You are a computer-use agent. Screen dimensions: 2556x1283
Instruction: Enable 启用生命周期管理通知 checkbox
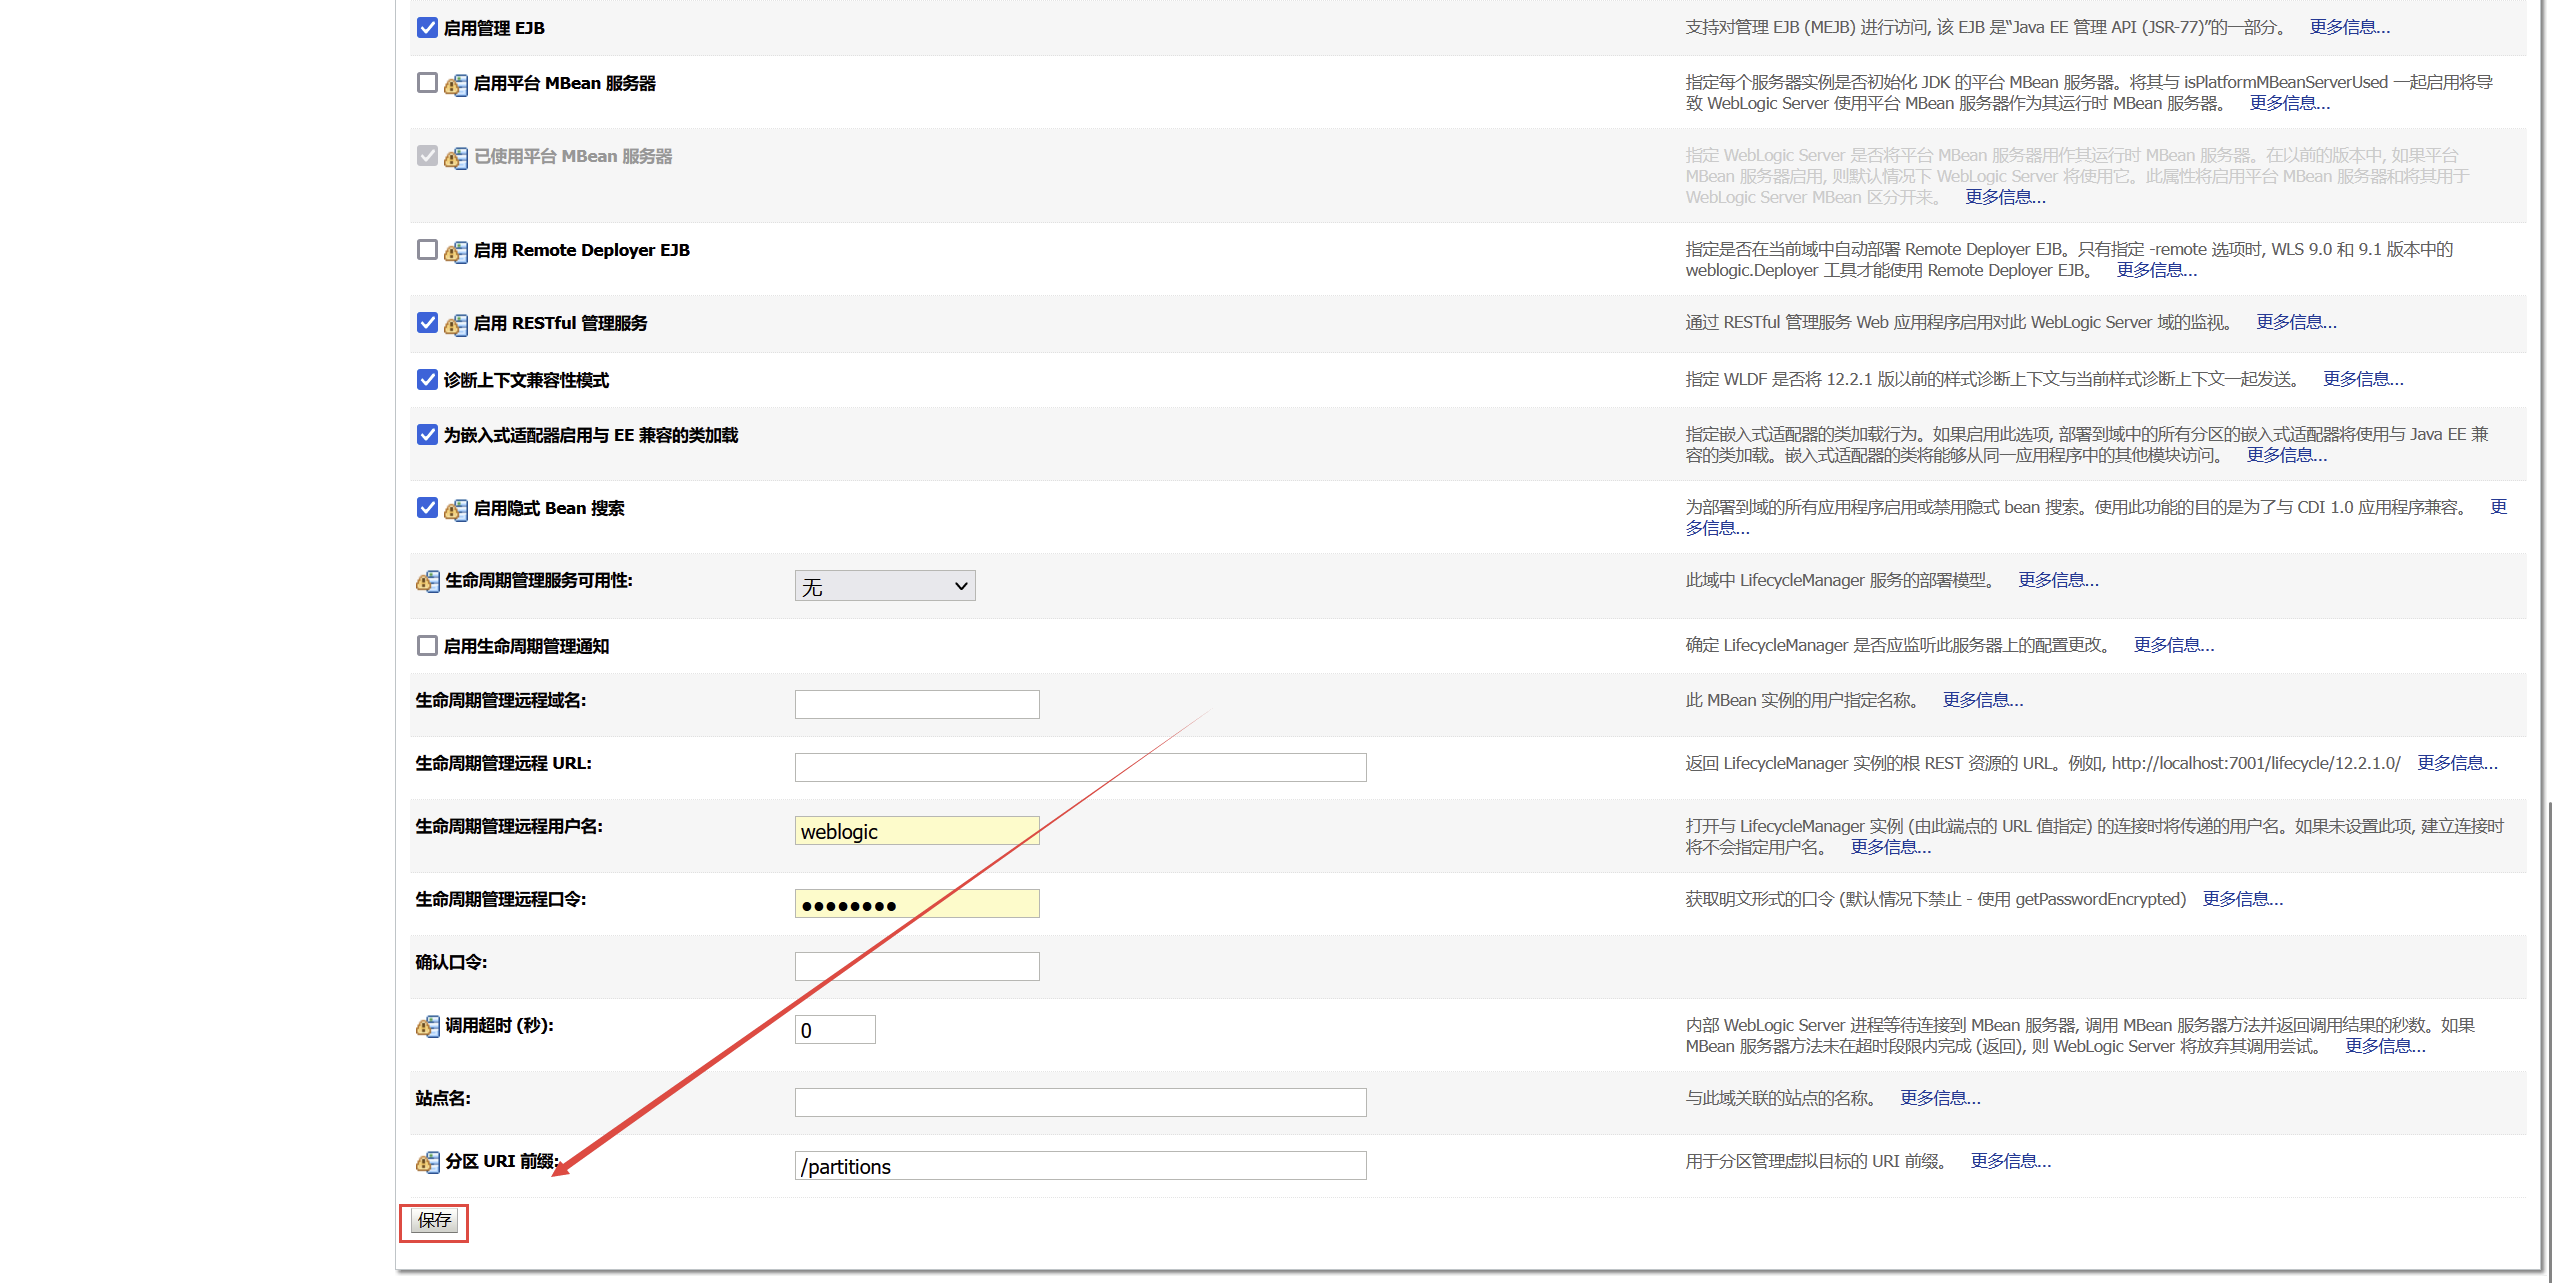(427, 645)
